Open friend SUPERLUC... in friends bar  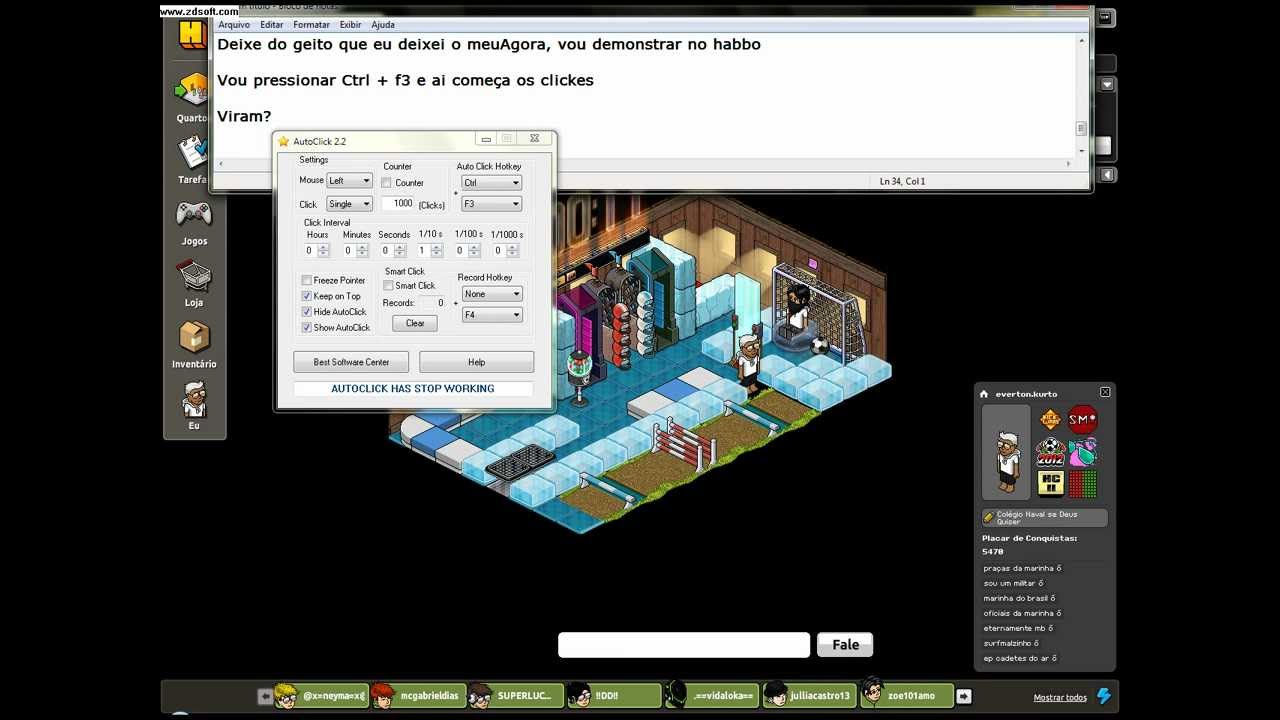515,695
